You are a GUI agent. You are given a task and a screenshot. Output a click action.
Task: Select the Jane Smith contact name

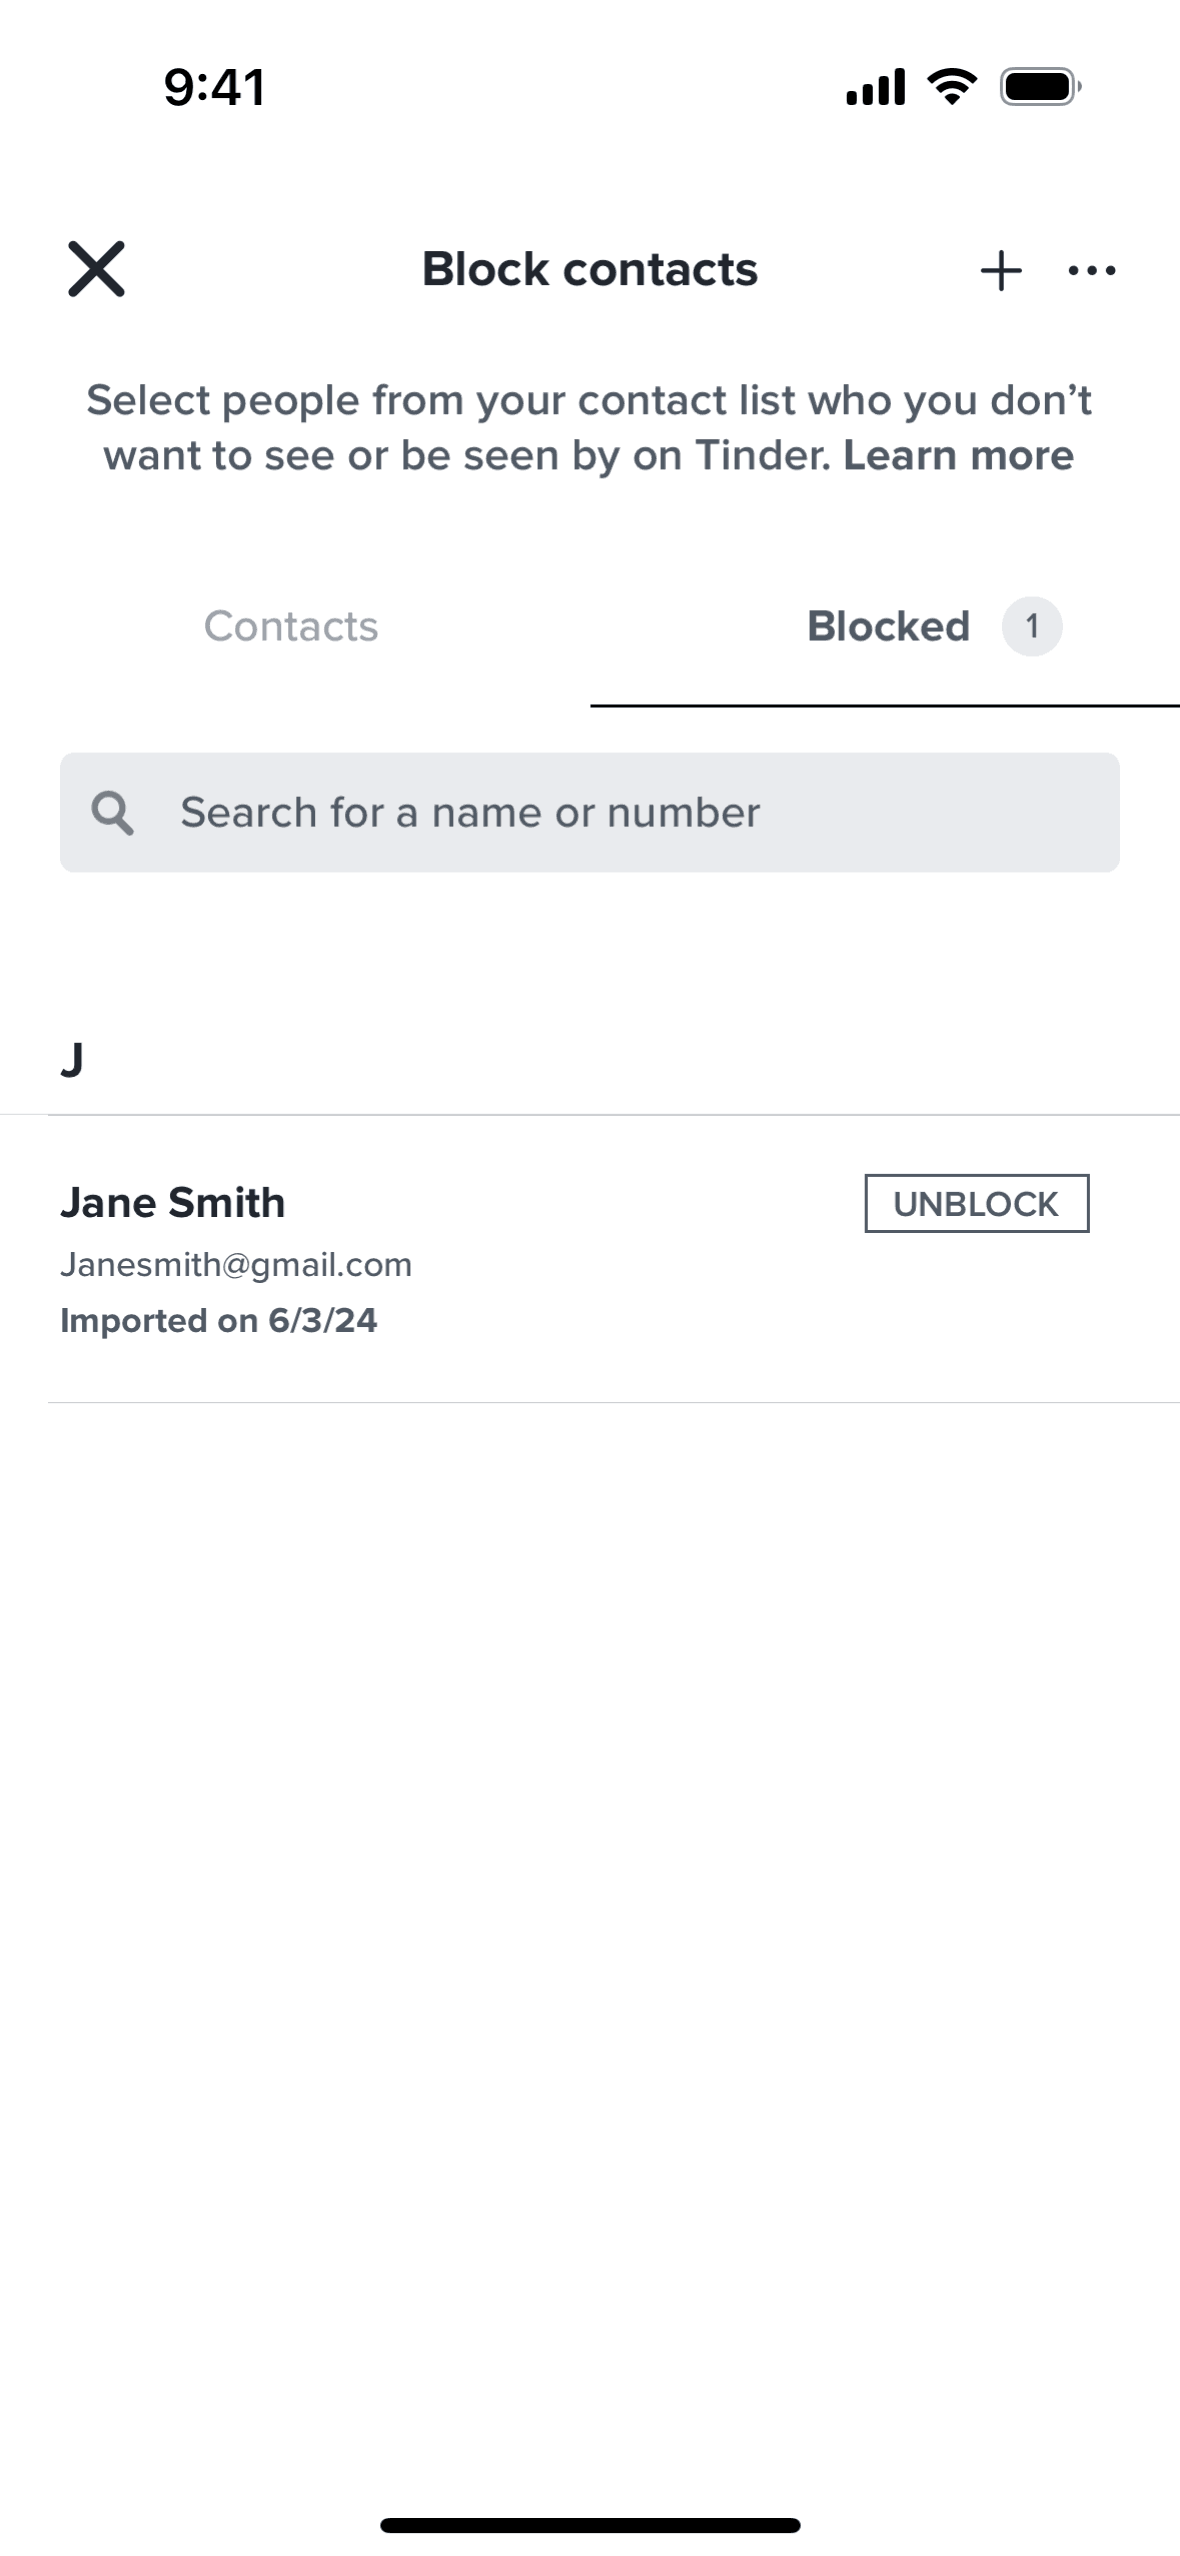[173, 1203]
